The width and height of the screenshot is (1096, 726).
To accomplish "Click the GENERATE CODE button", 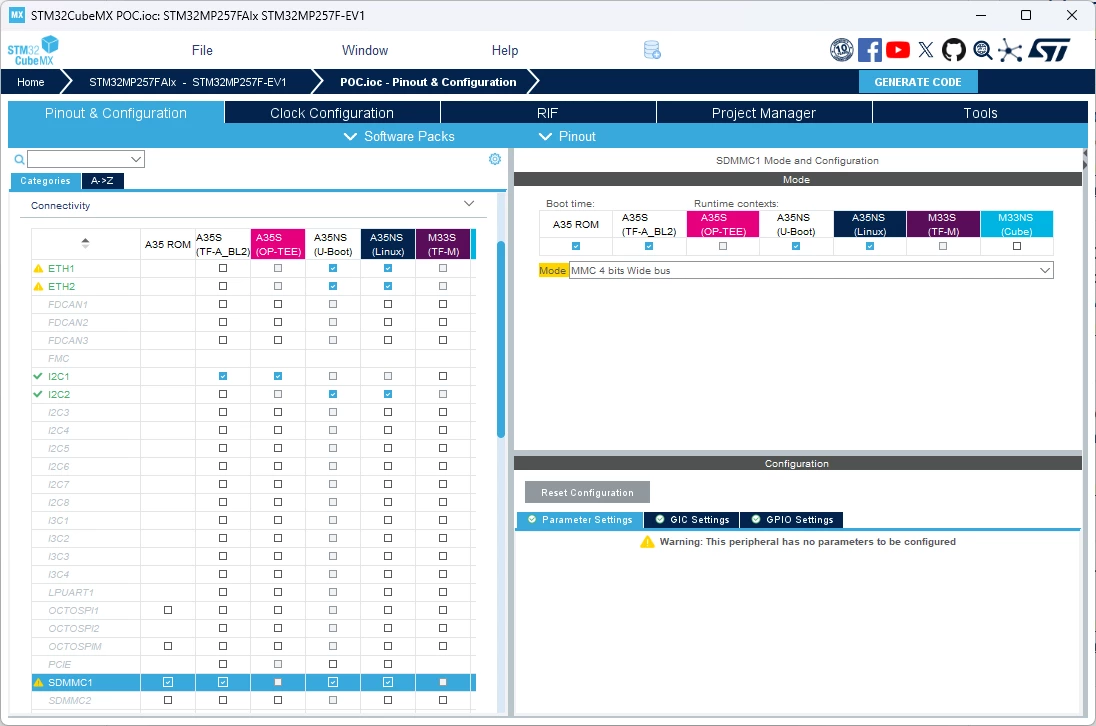I will 918,82.
